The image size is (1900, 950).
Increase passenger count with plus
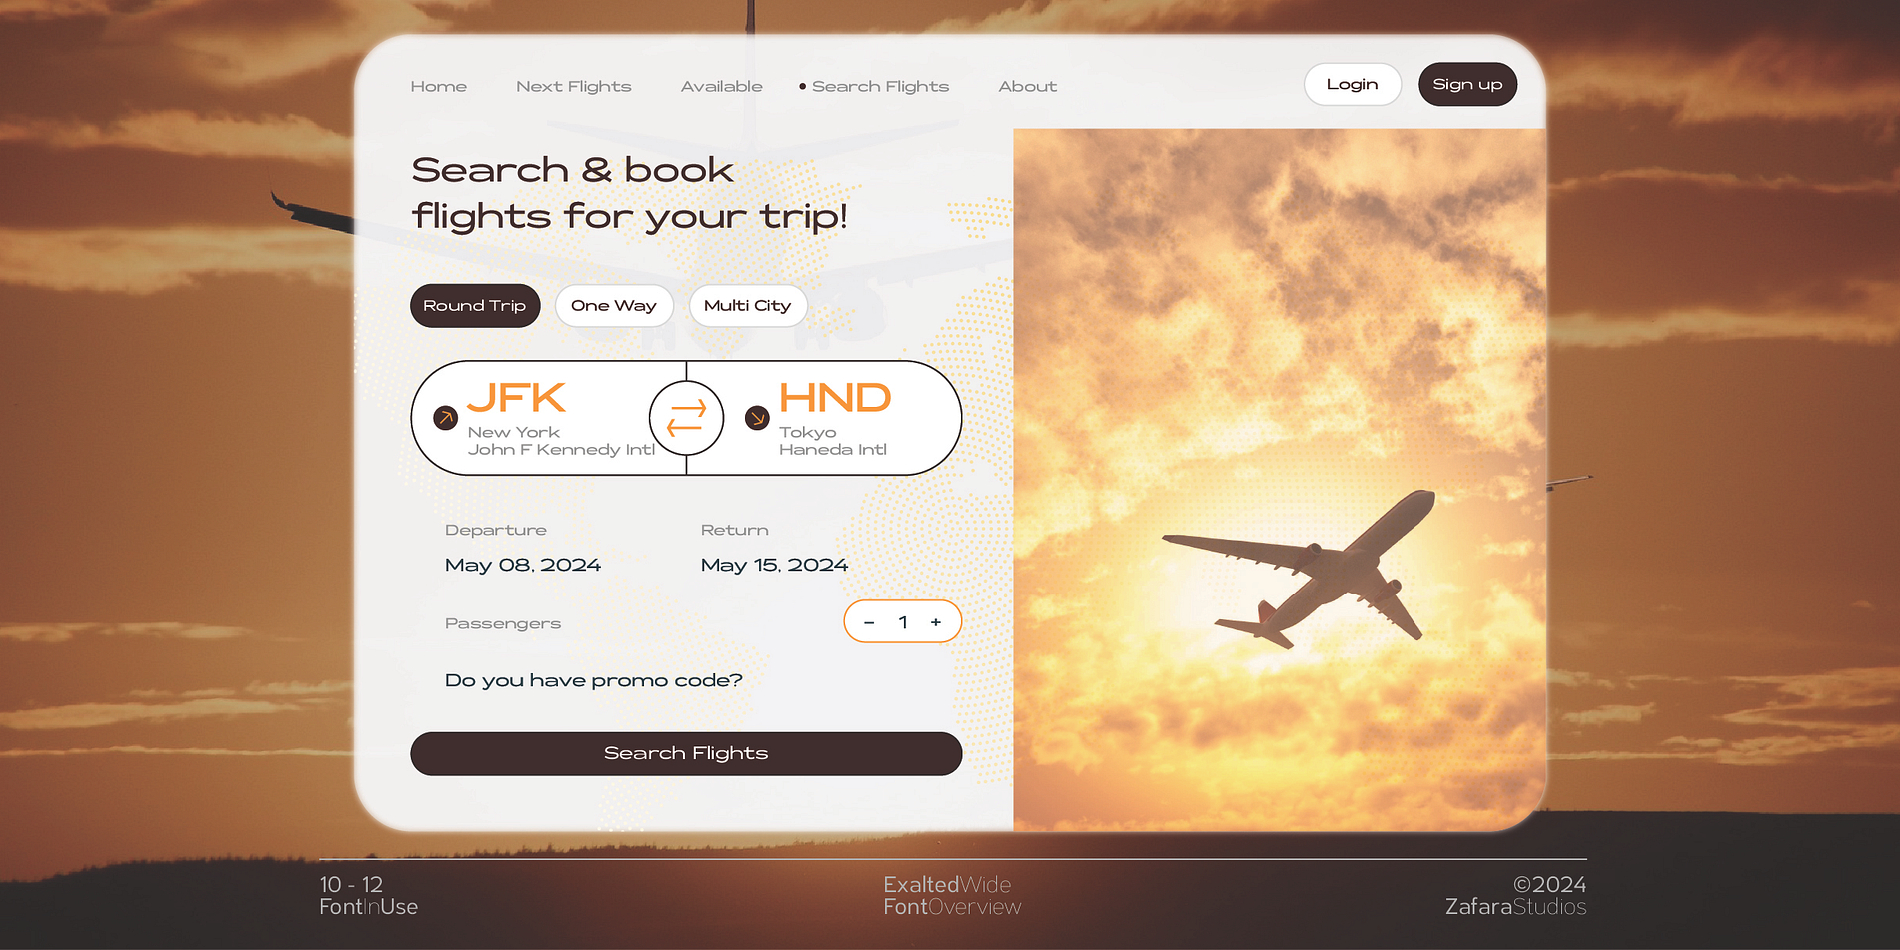point(936,622)
